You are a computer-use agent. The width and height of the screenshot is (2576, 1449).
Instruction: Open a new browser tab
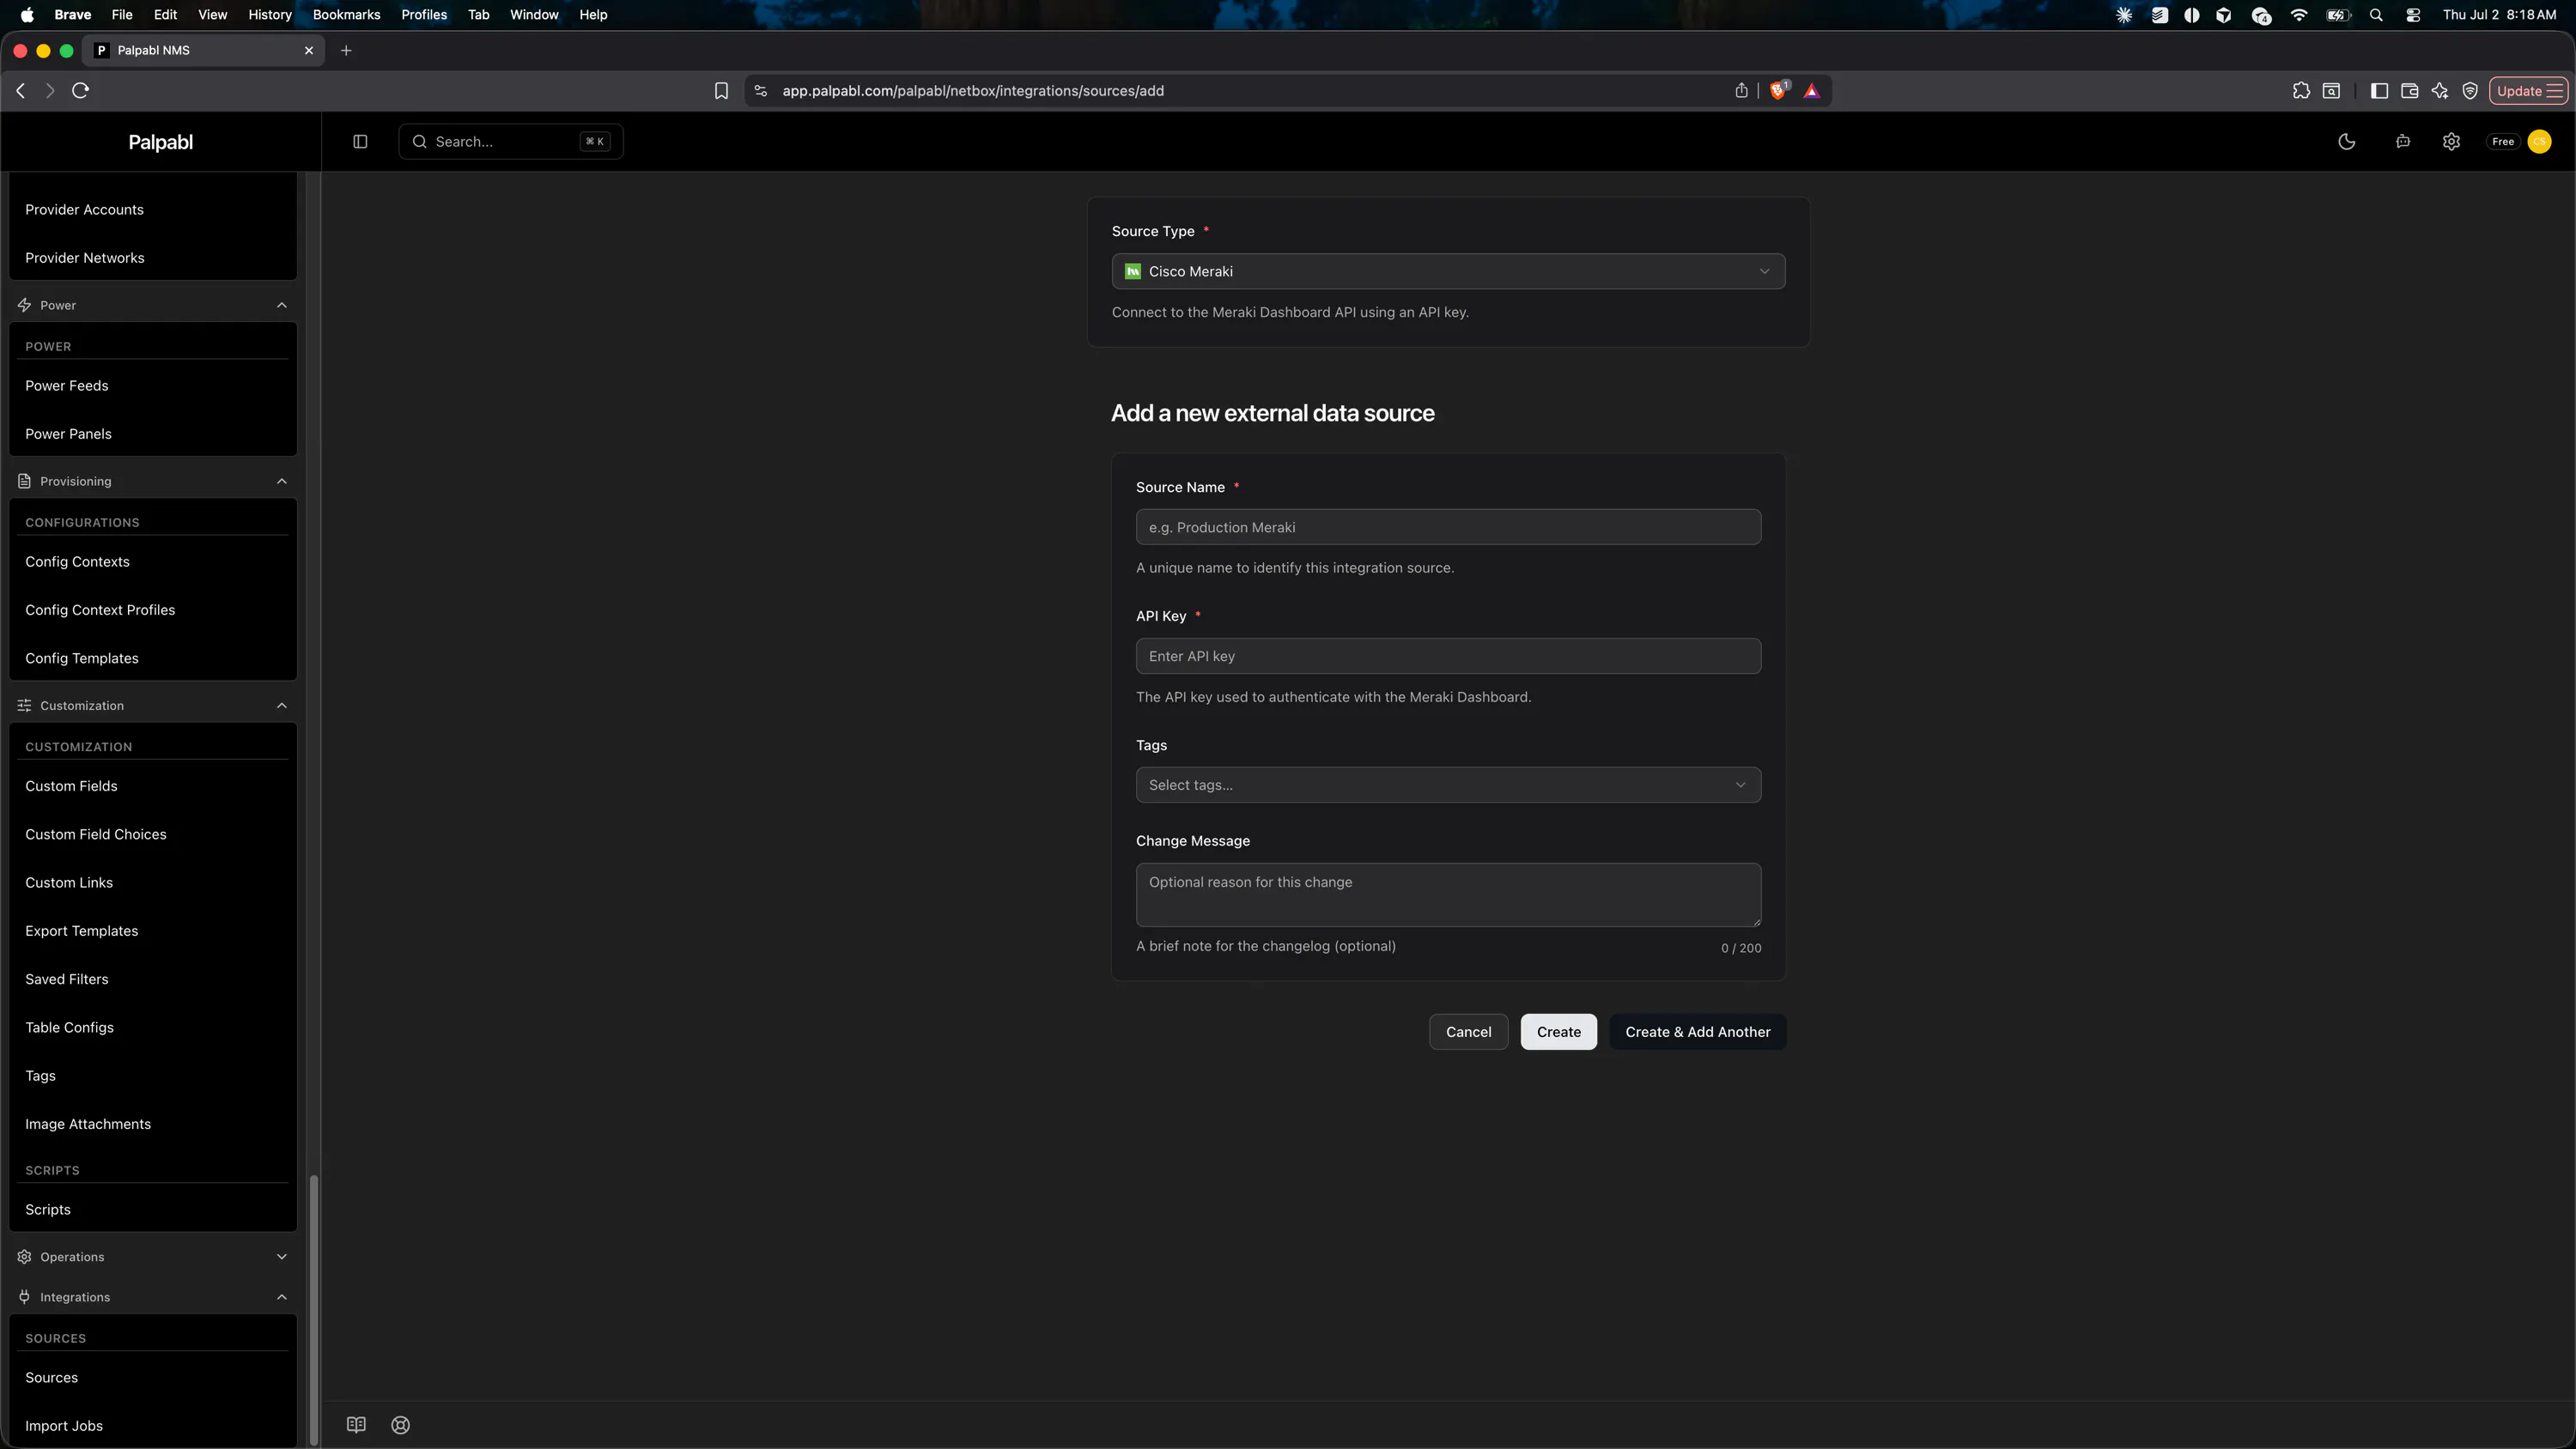346,50
